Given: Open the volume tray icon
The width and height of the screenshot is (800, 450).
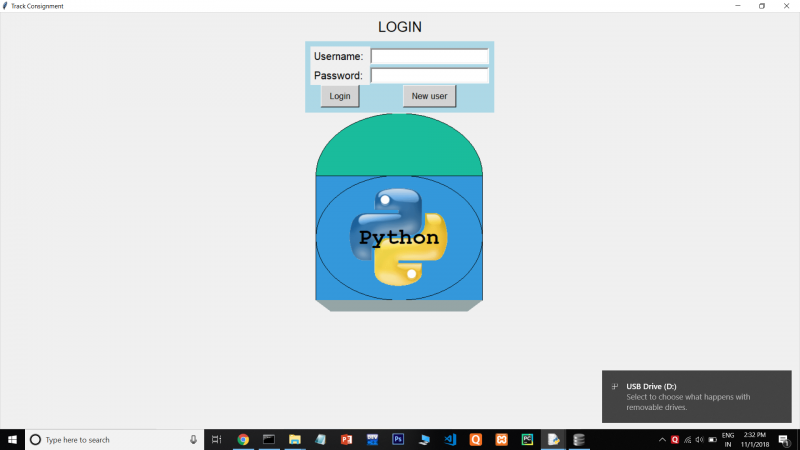Looking at the screenshot, I should pyautogui.click(x=699, y=439).
